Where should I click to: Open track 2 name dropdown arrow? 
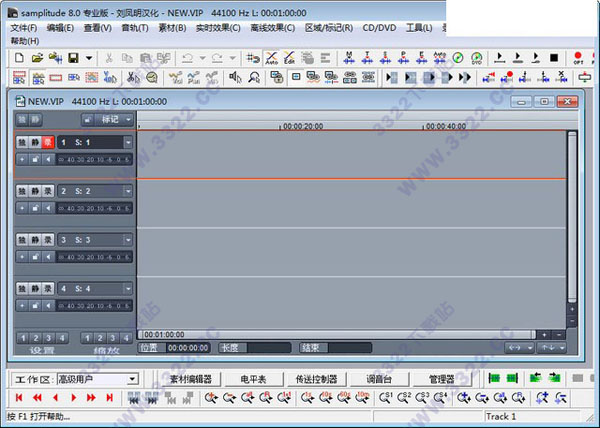(128, 191)
